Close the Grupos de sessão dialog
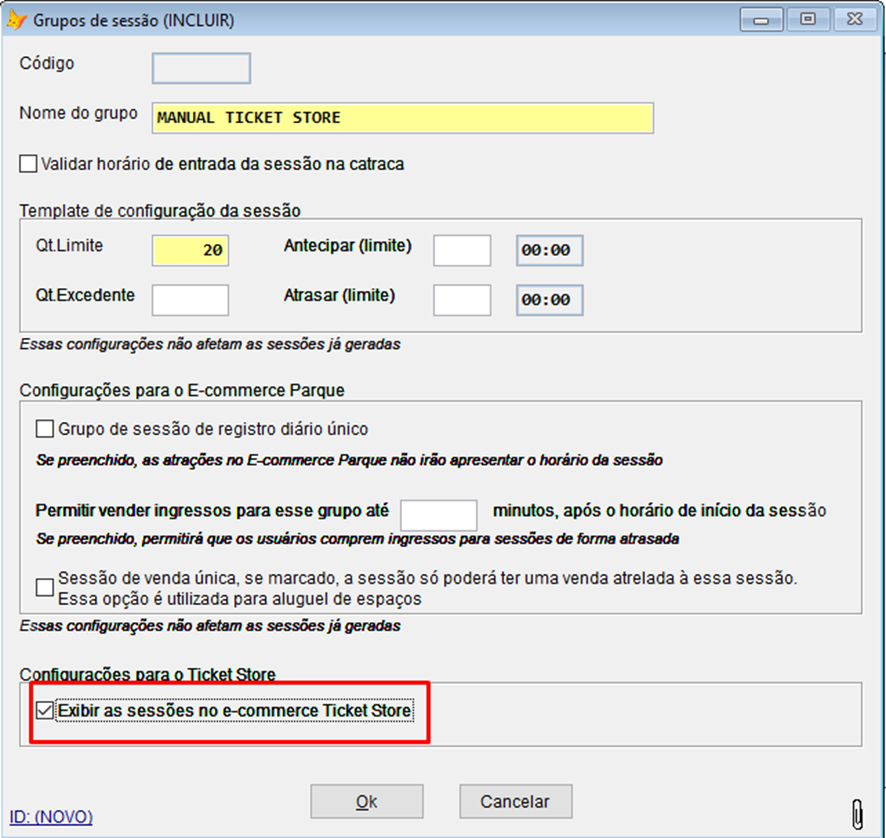The width and height of the screenshot is (886, 838). [x=855, y=20]
